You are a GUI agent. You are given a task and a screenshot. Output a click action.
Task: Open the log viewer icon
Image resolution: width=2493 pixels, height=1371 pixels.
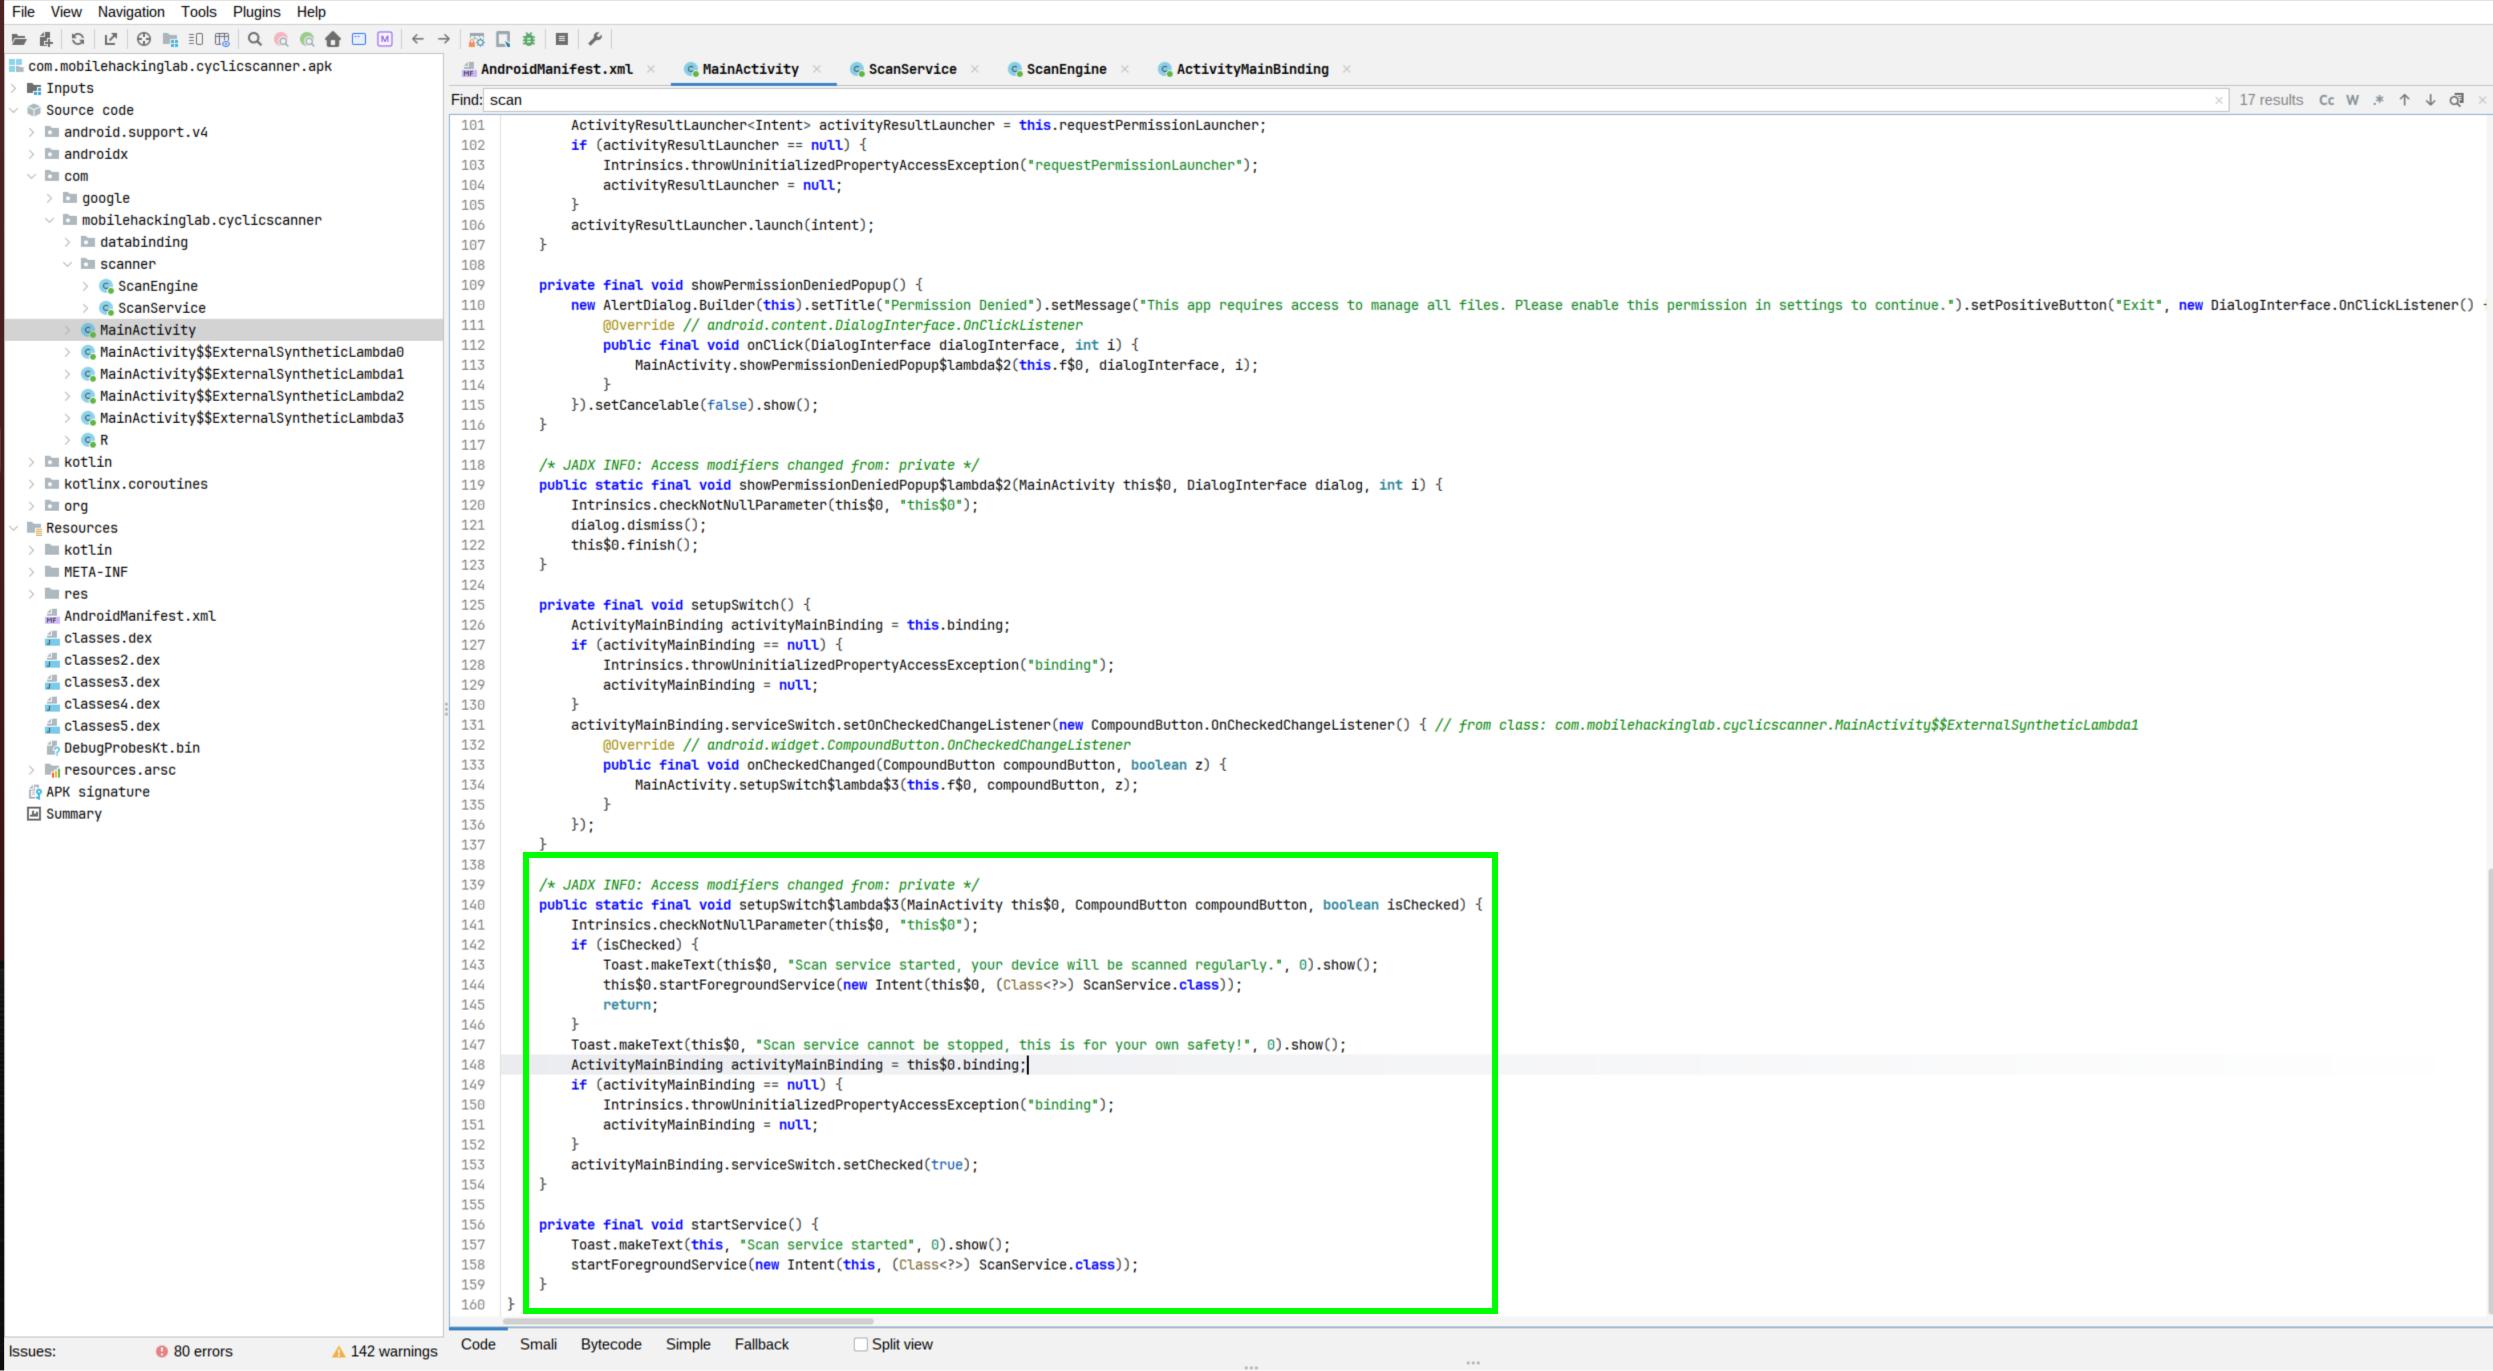[x=562, y=39]
